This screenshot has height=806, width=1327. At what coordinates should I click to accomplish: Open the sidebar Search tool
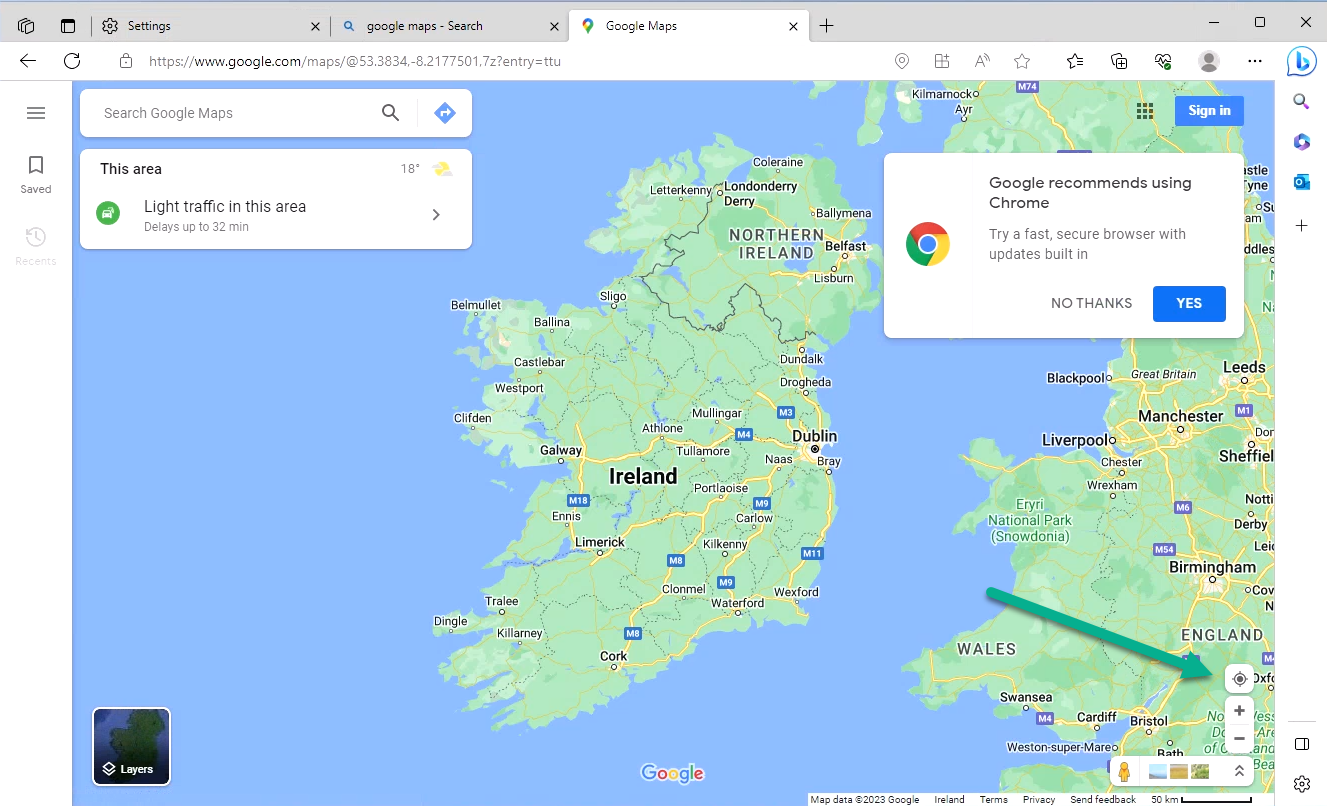tap(1301, 100)
